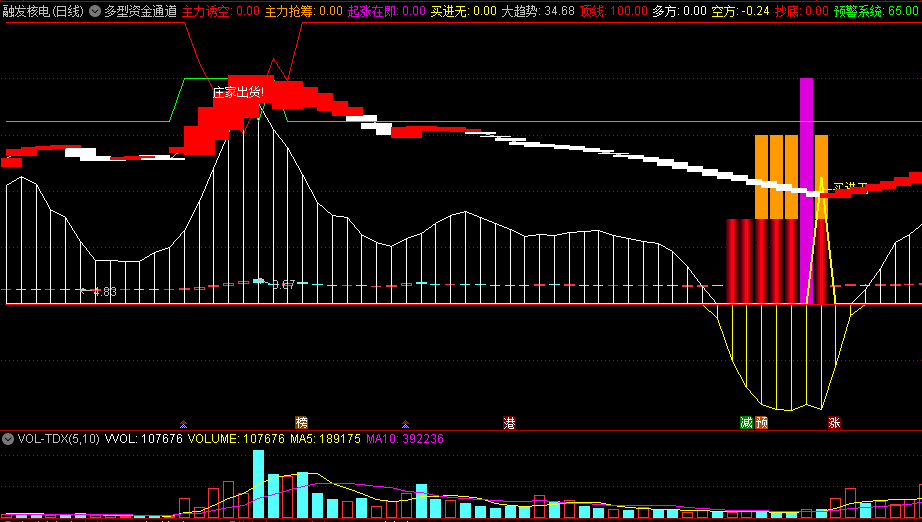The image size is (922, 522).
Task: Click the 抄底: 0.00 value
Action: pos(801,11)
